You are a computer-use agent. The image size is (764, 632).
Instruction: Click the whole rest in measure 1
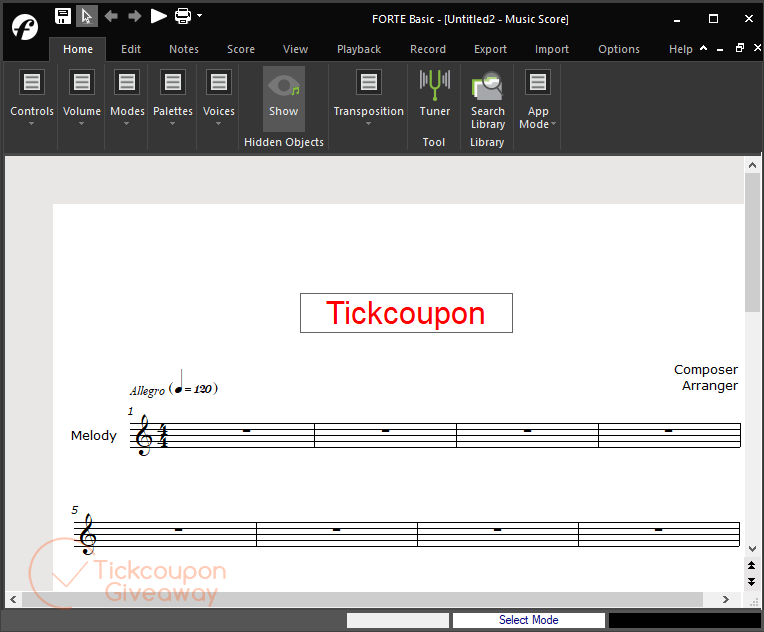(x=246, y=431)
